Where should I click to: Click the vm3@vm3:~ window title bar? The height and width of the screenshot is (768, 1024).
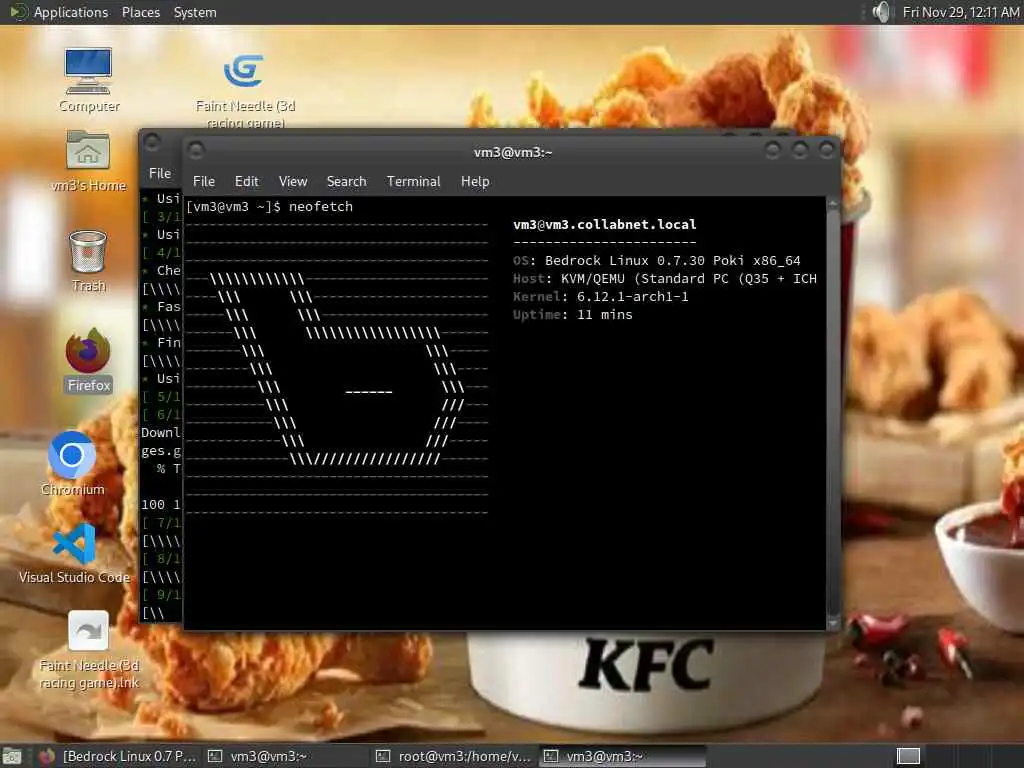(513, 152)
